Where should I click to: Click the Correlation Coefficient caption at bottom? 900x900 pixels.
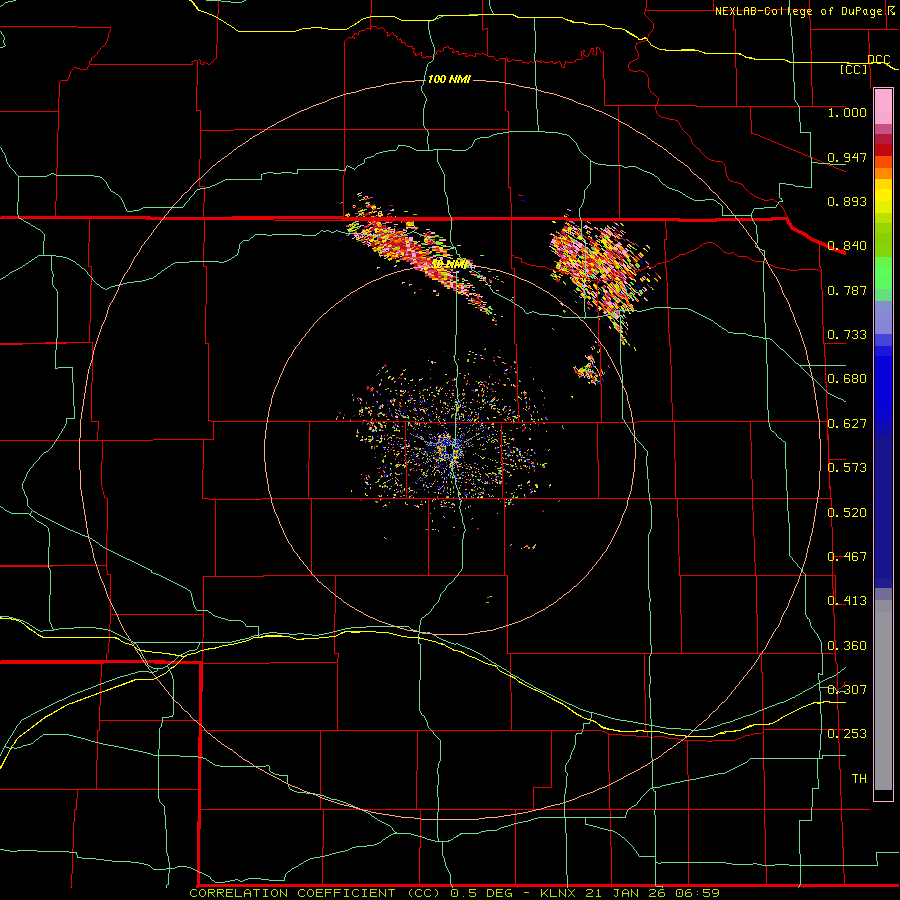point(454,893)
